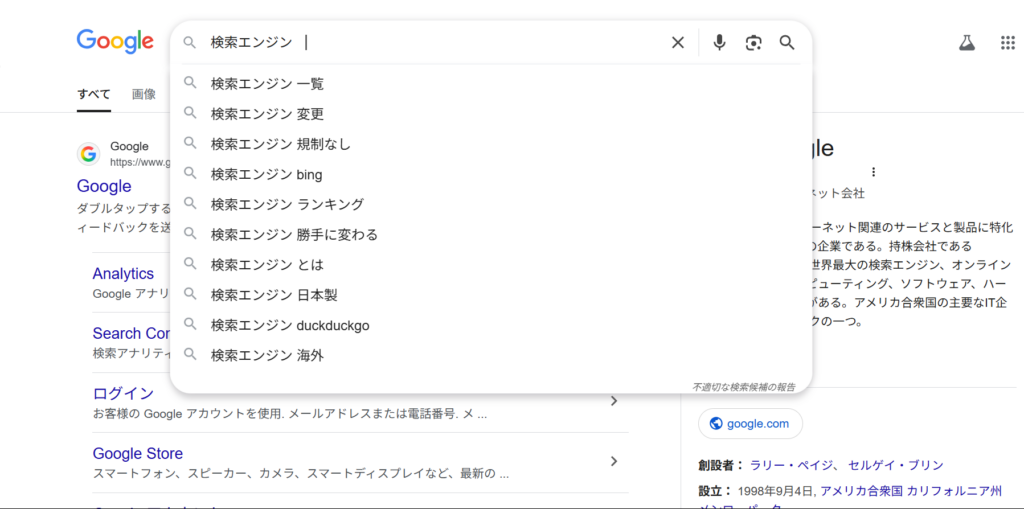Expand the ログイン row chevron
This screenshot has width=1024, height=509.
pos(613,401)
